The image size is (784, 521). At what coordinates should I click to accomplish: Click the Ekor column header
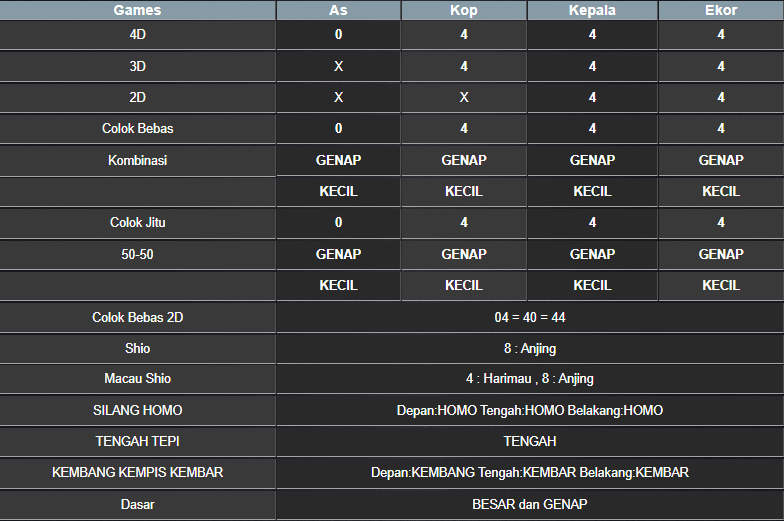point(721,10)
